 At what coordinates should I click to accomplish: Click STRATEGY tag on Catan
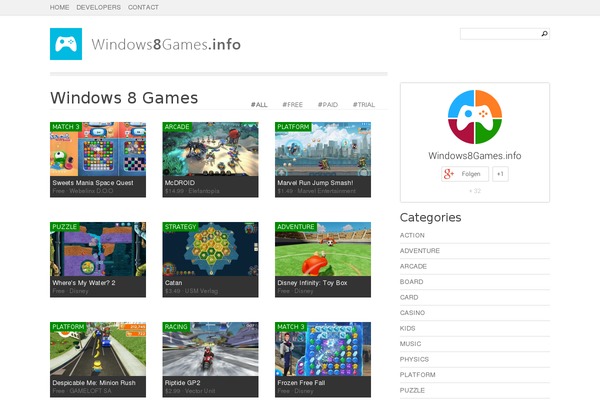pos(180,227)
